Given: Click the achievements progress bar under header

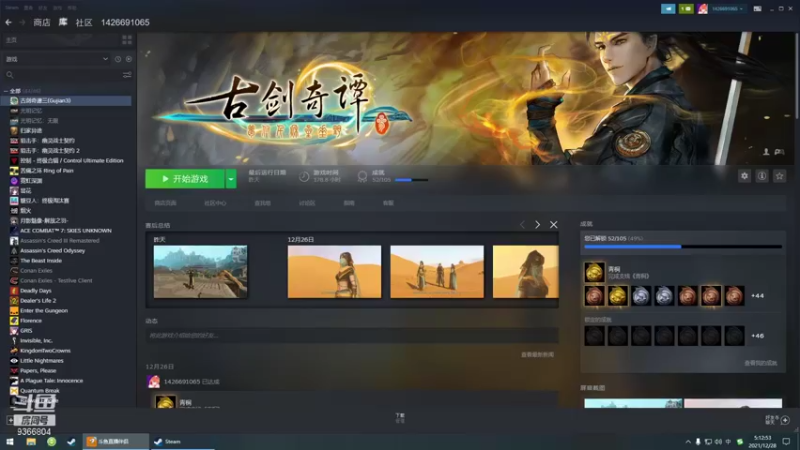Looking at the screenshot, I should 411,180.
